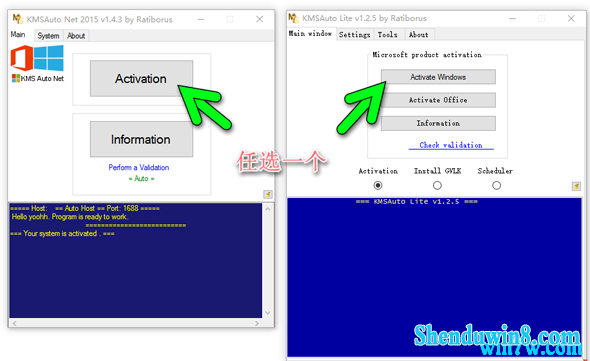Minimize the KMSAuto Lite window
Viewport: 590px width, 361px height.
click(x=512, y=18)
